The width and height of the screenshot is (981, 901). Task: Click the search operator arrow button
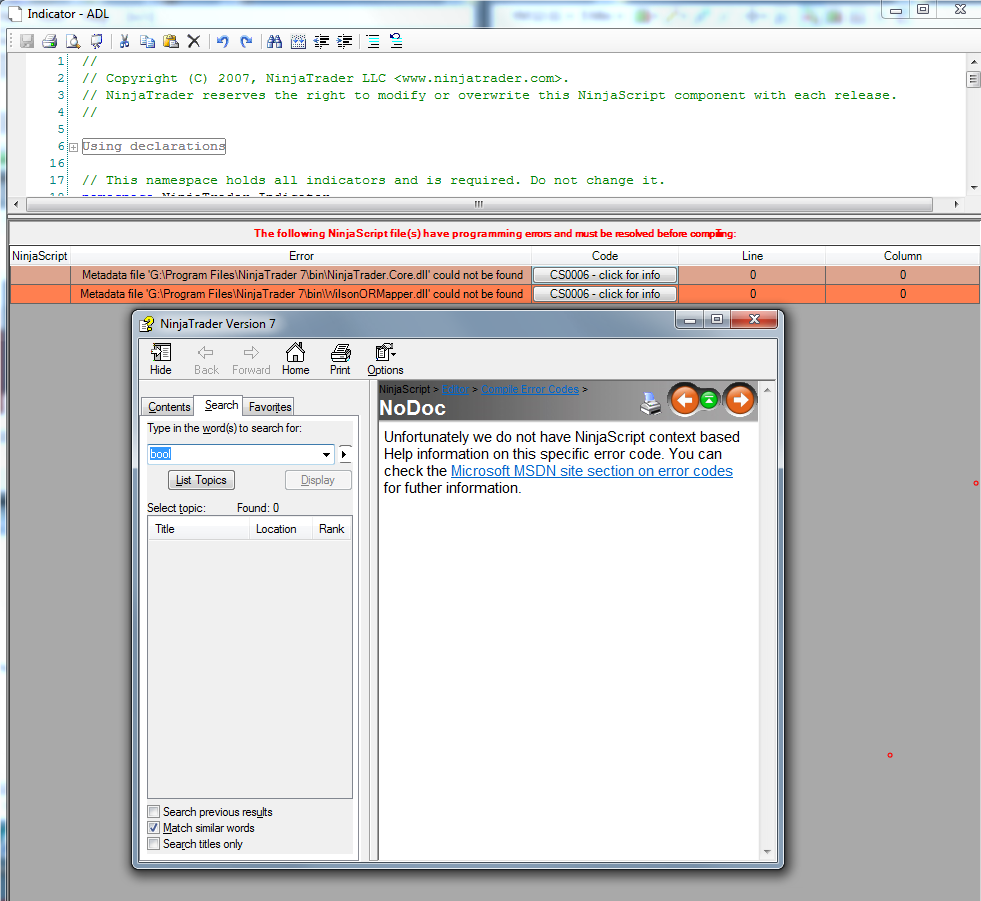tap(345, 454)
